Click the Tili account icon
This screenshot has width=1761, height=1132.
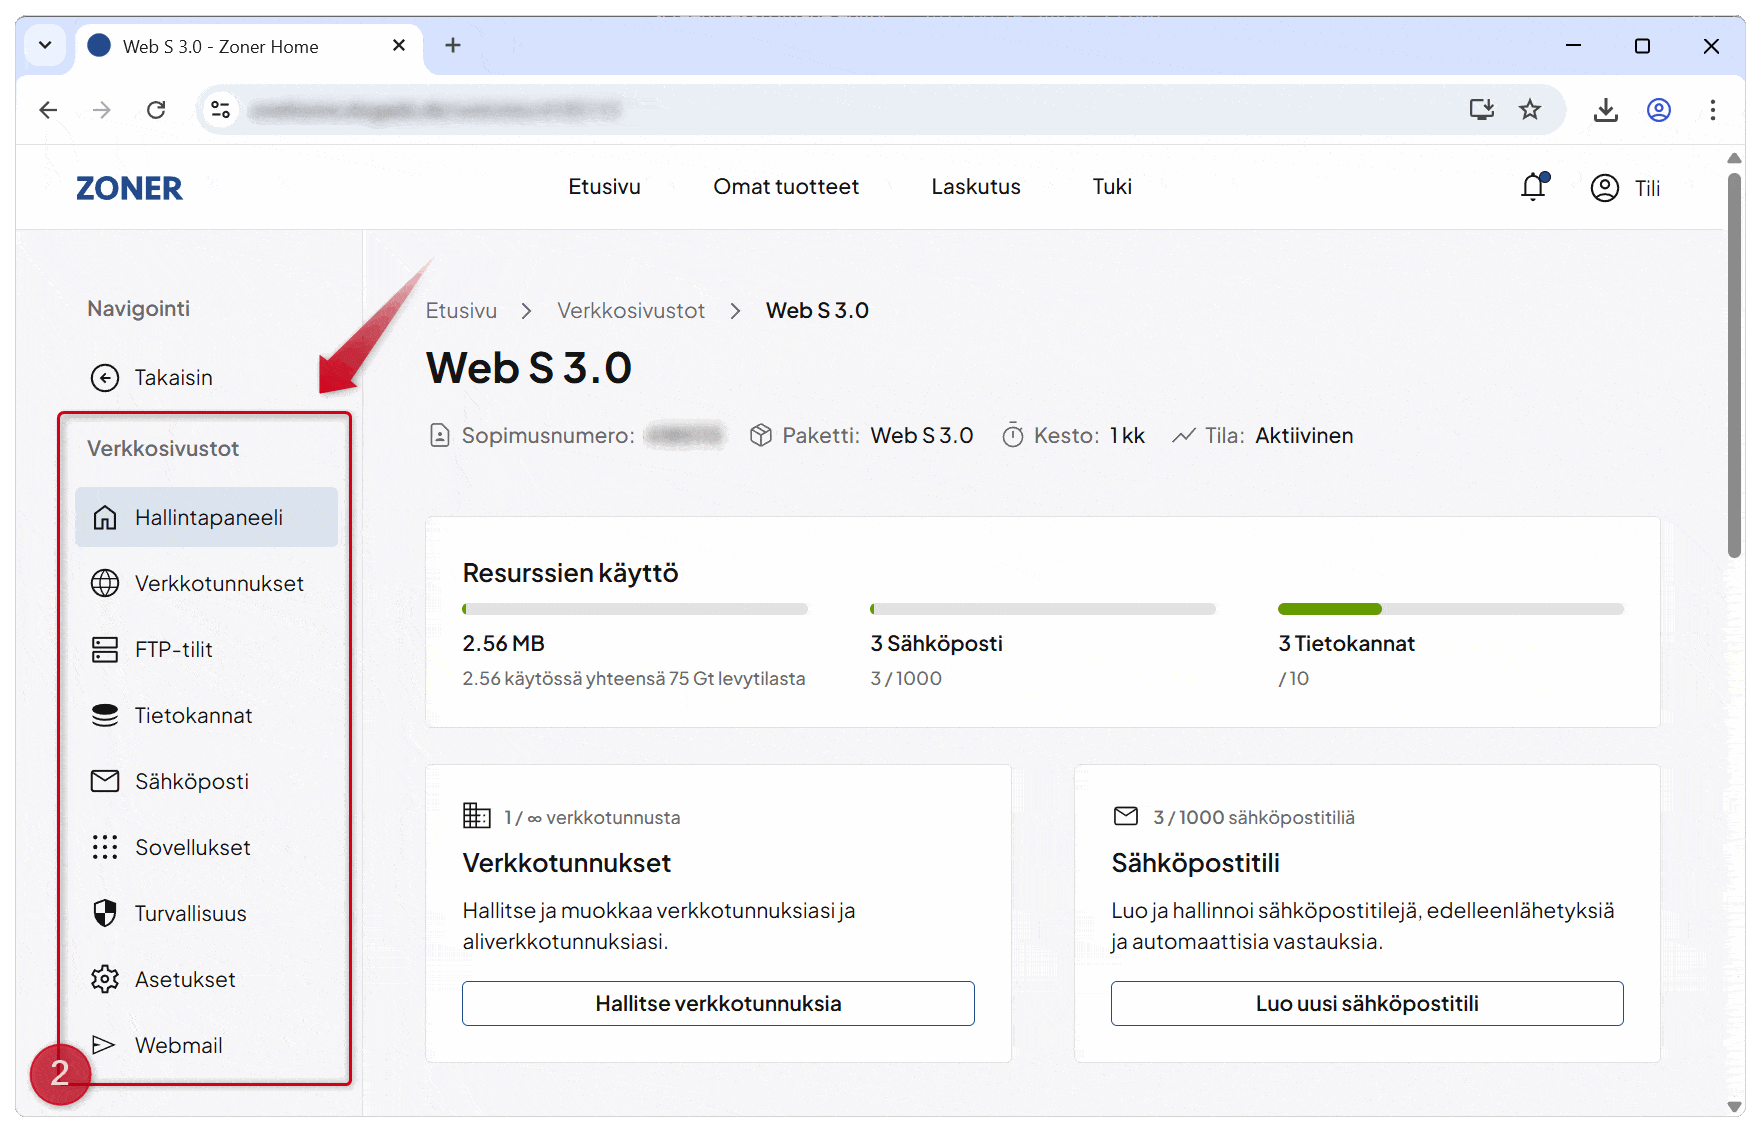1604,188
